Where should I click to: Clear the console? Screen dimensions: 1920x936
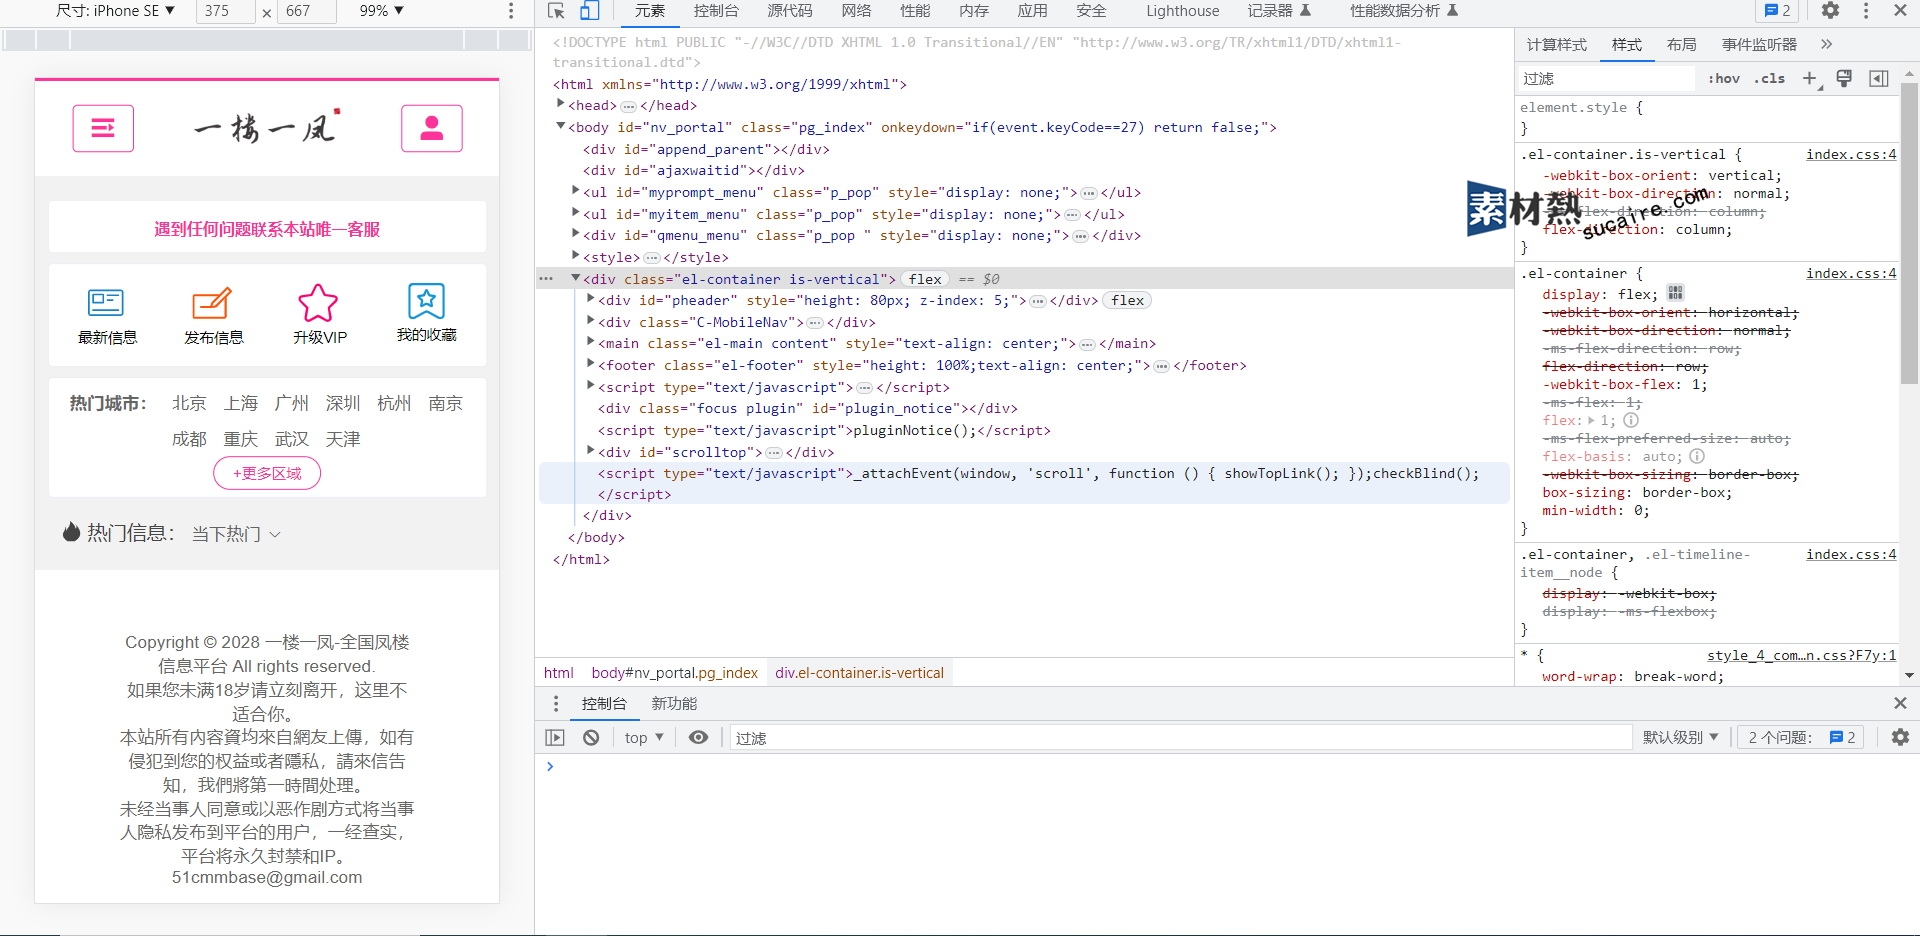coord(591,737)
